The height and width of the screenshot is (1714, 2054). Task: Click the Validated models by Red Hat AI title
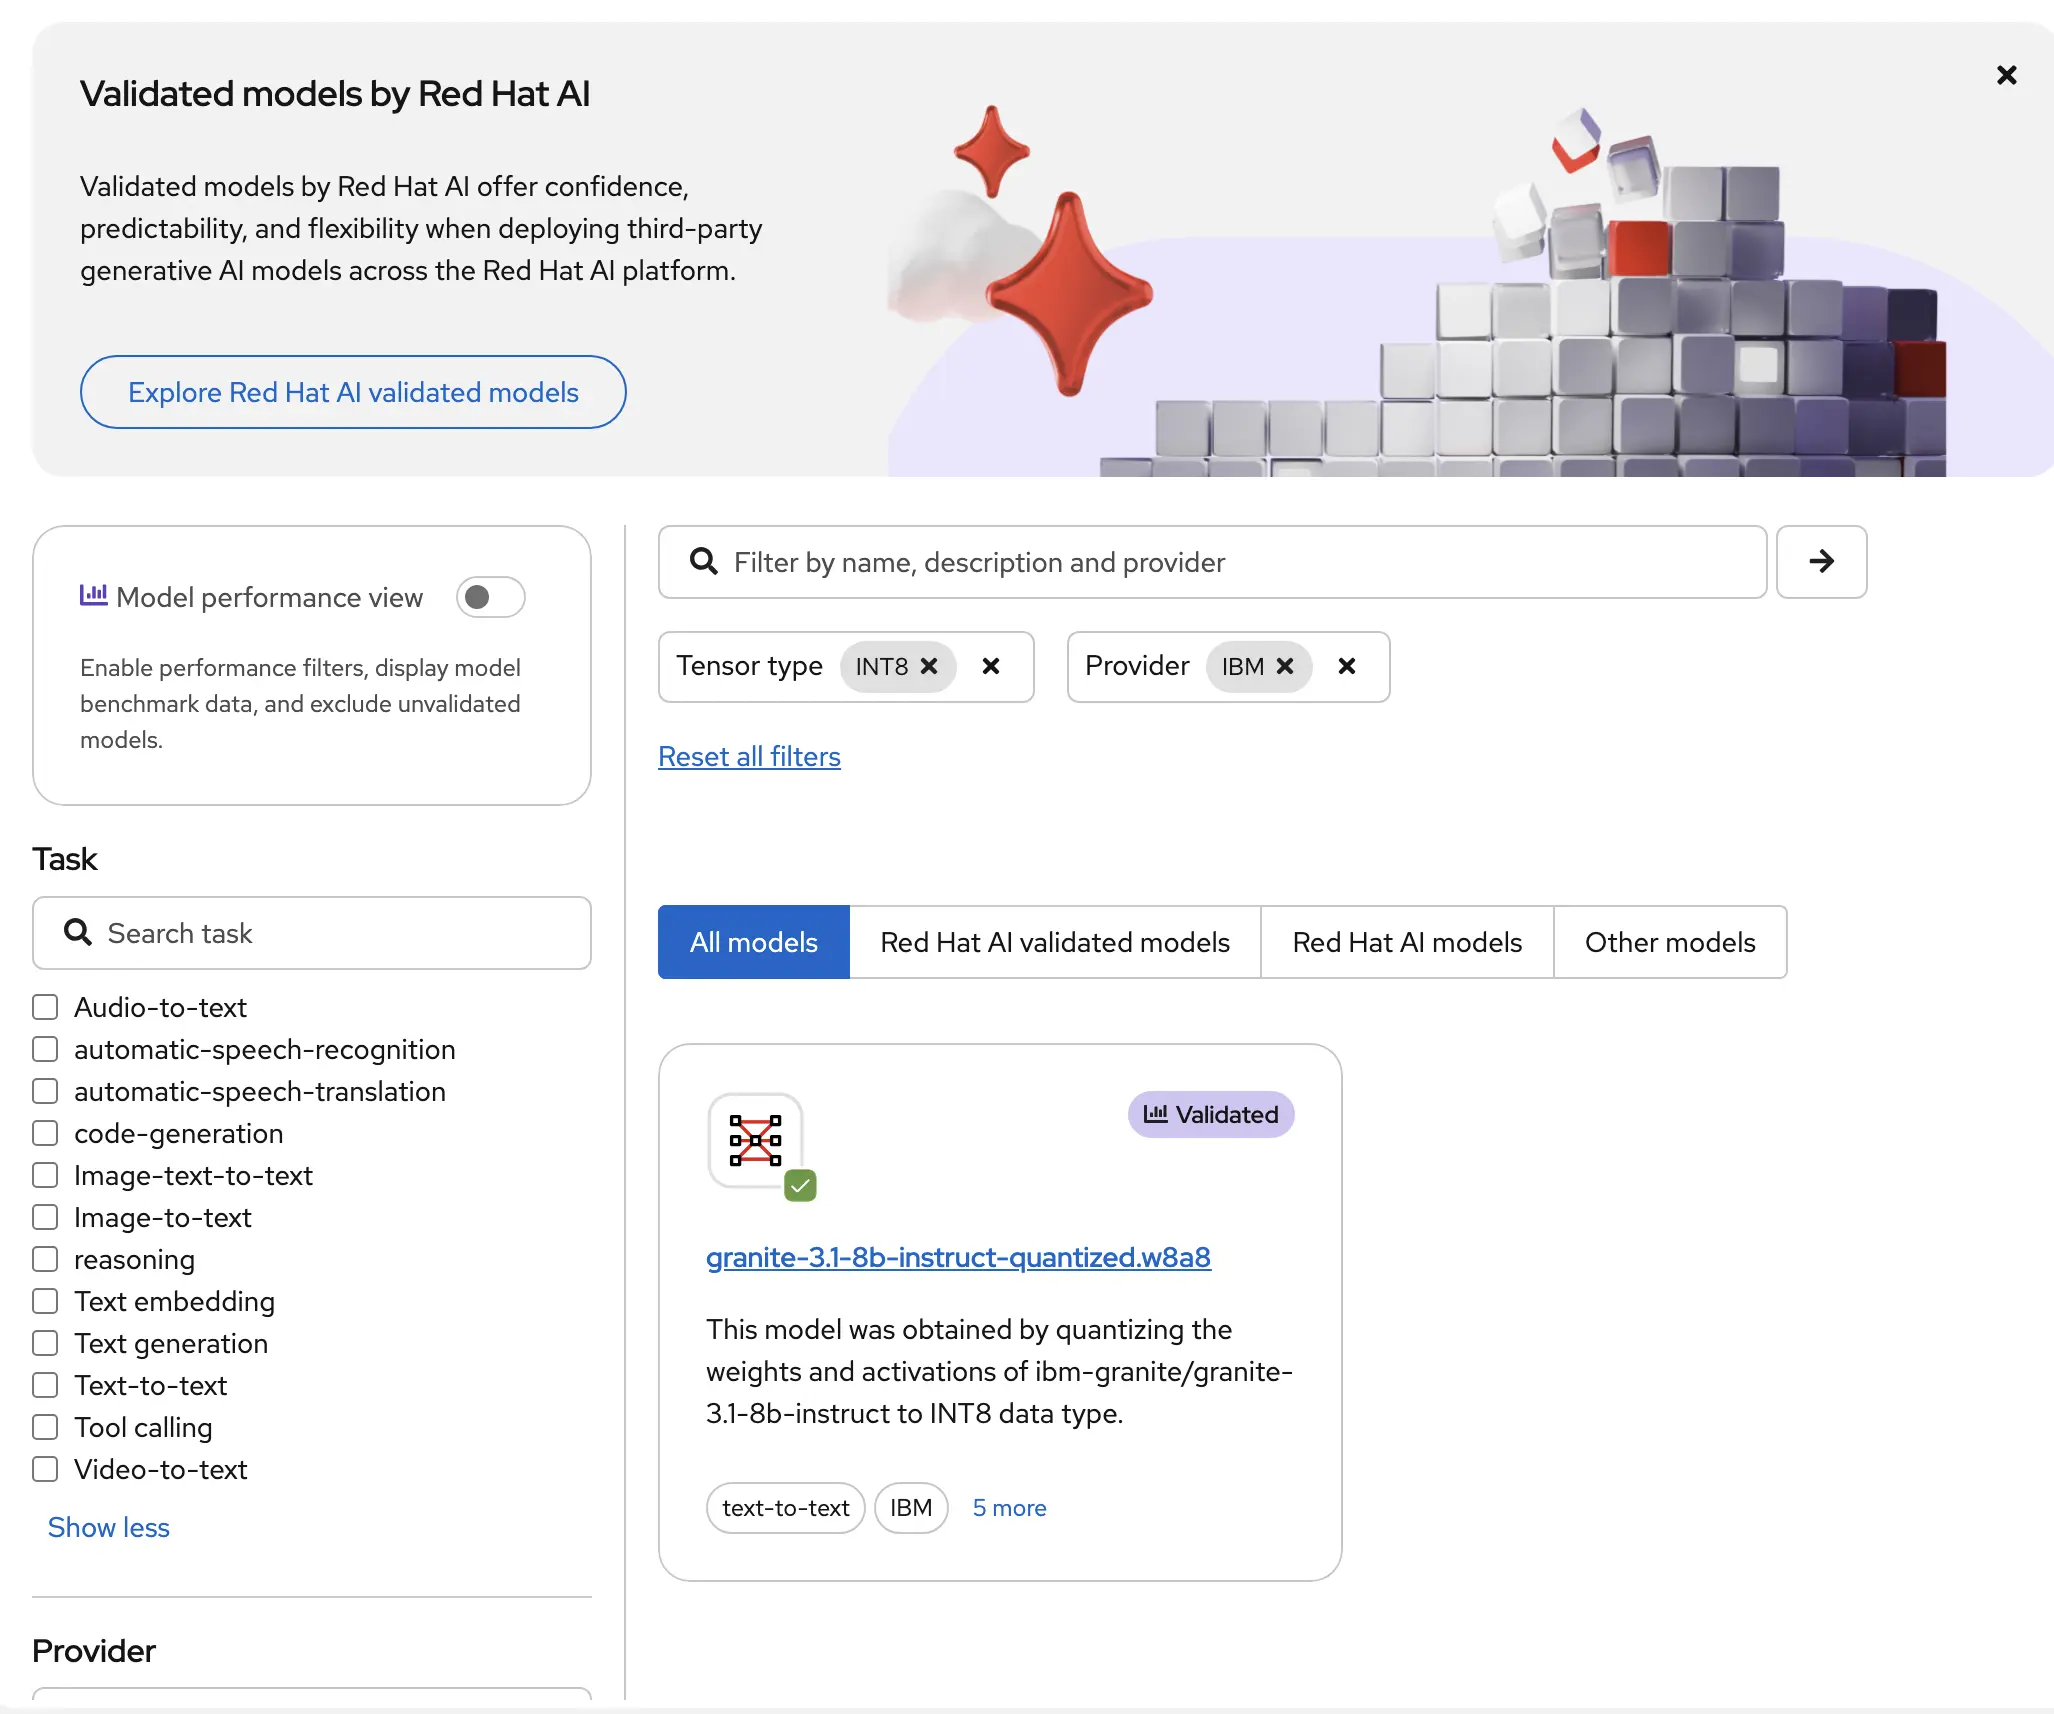click(335, 94)
